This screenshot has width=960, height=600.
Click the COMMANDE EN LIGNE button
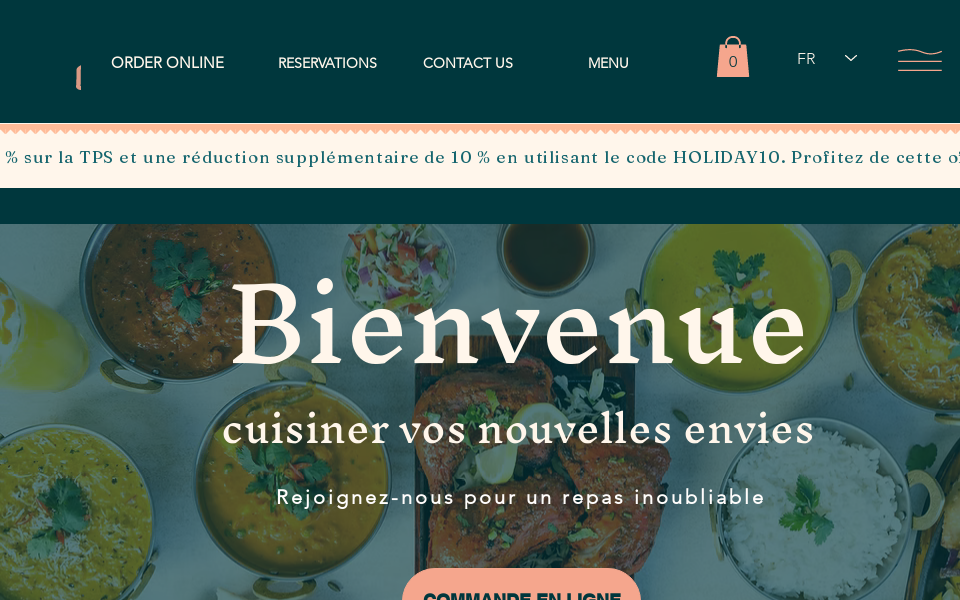pyautogui.click(x=522, y=585)
